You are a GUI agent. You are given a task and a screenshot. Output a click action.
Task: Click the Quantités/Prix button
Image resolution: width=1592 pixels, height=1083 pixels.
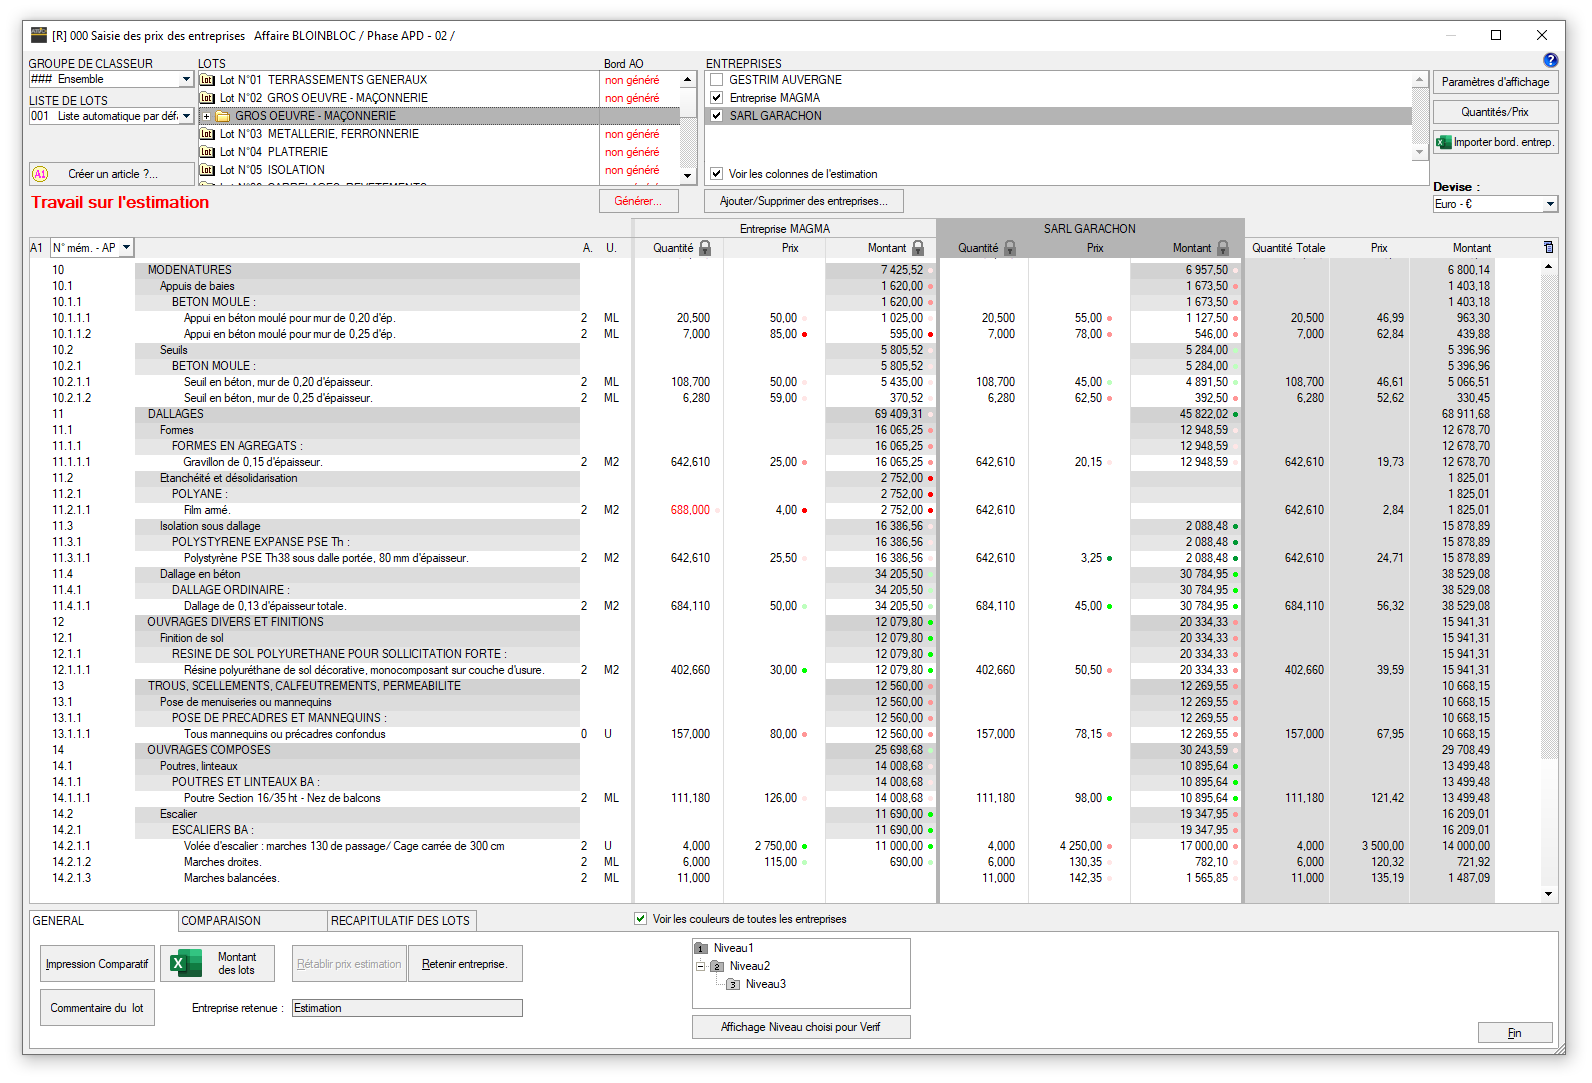pos(1495,112)
